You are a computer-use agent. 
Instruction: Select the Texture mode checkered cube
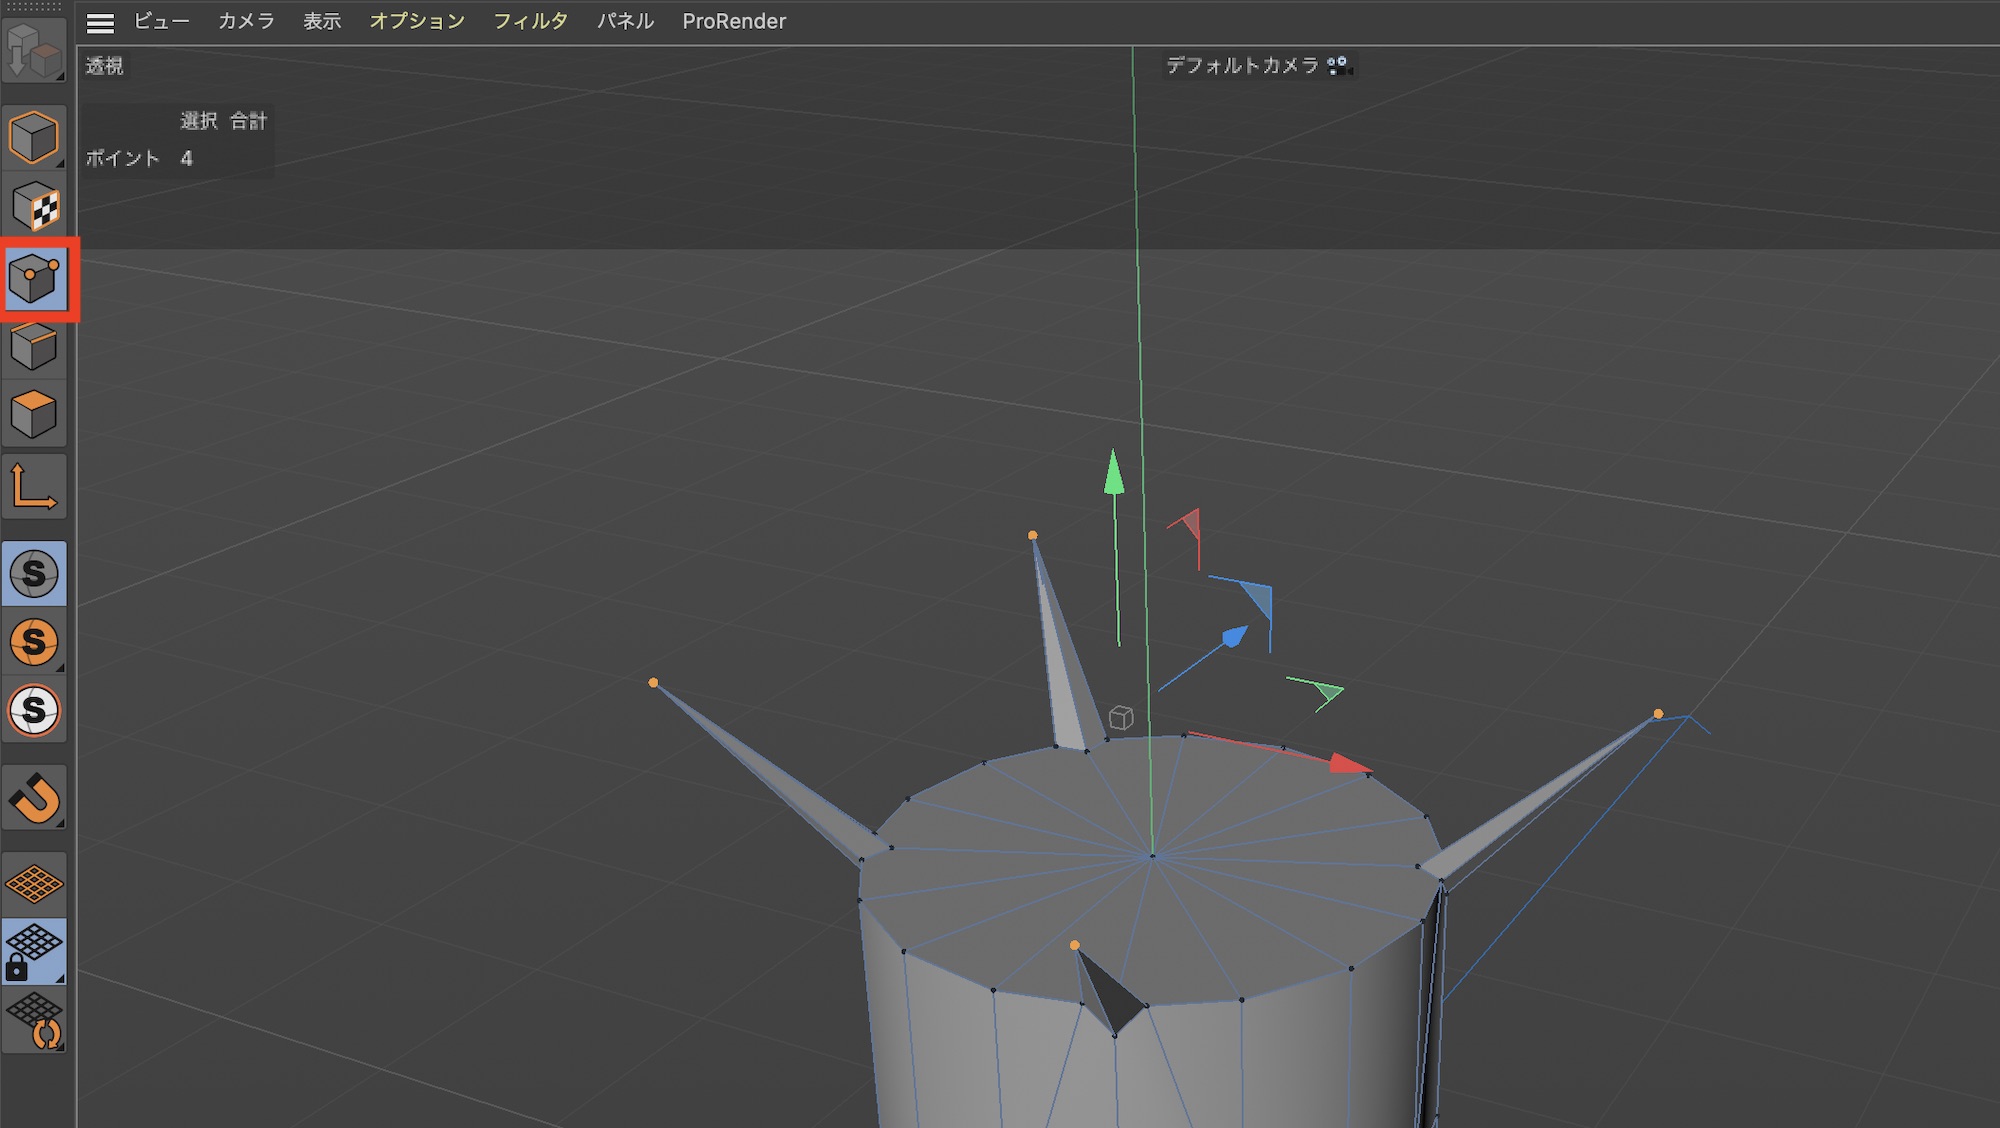coord(35,206)
